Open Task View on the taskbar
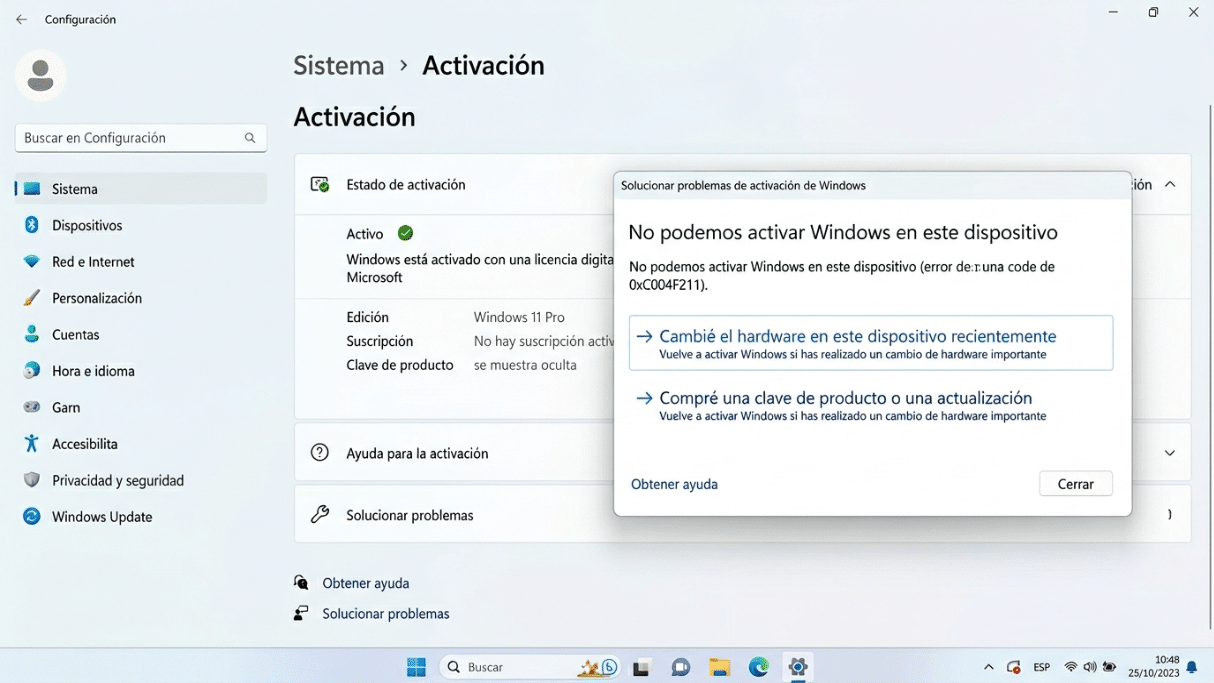Viewport: 1214px width, 683px height. 642,667
